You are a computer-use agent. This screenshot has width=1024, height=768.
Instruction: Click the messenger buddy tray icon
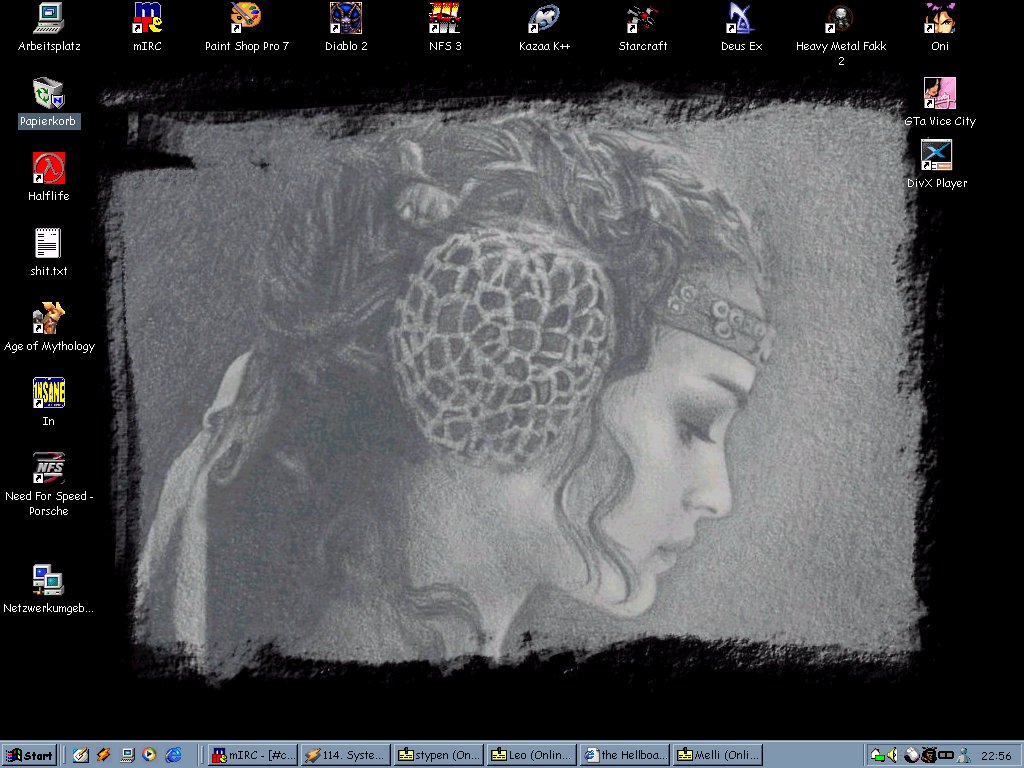coord(964,756)
